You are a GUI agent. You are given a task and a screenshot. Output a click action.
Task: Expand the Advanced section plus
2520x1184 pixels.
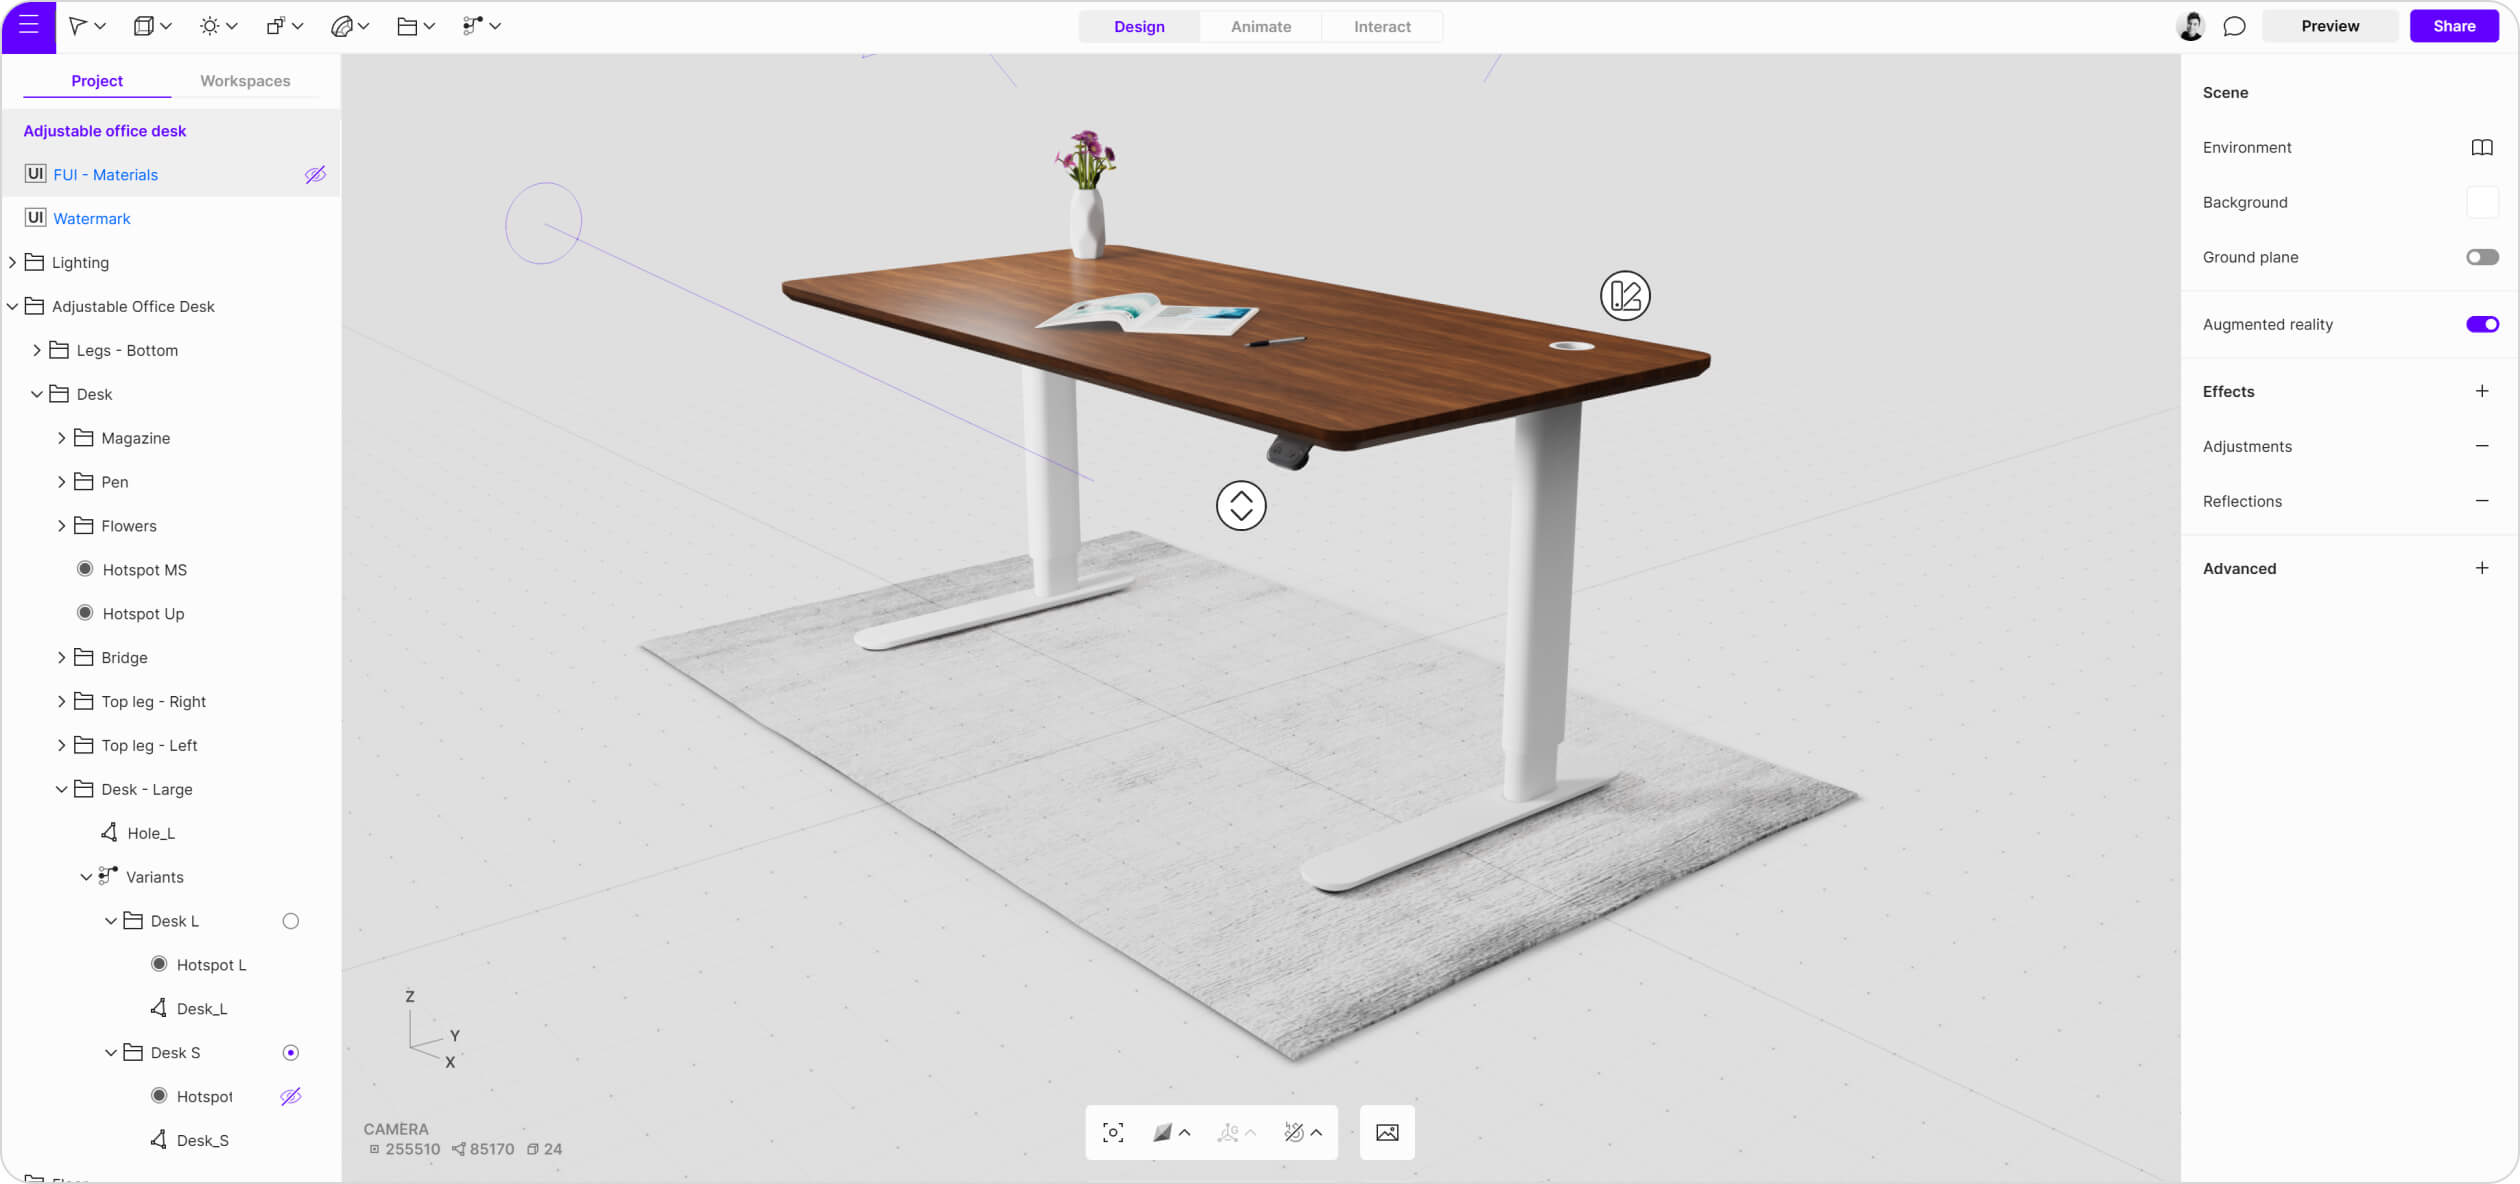[2481, 568]
